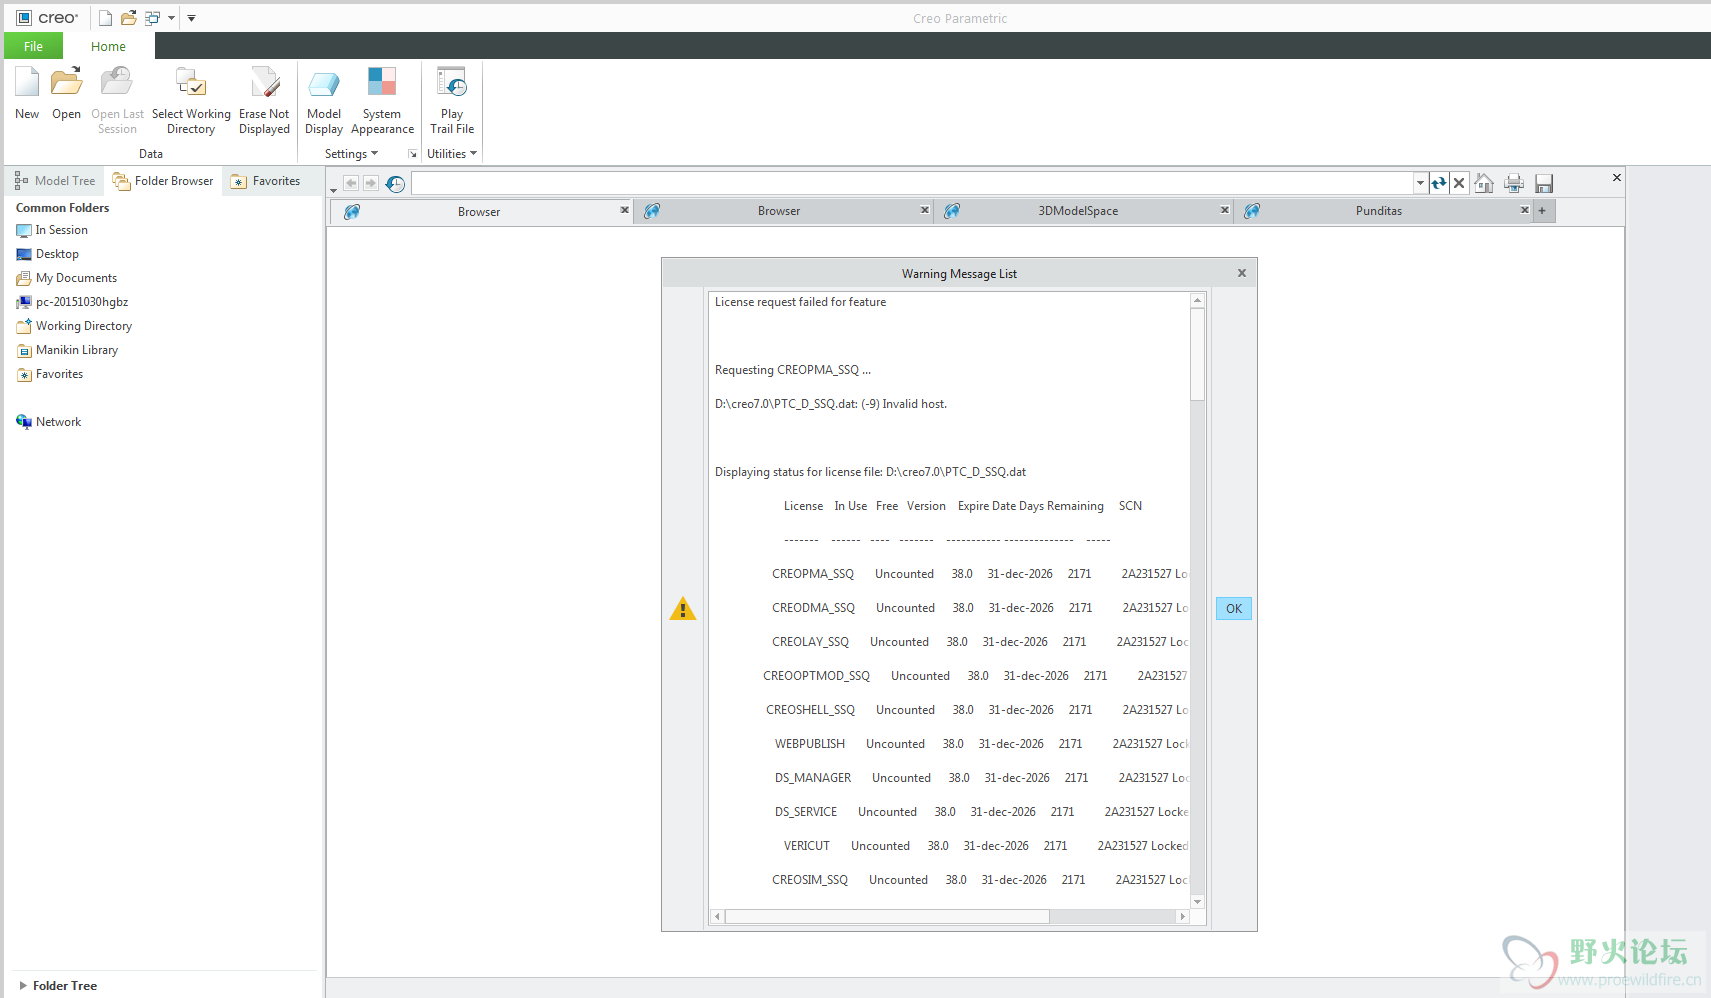Click vertical scrollbar thumb in warning list

pos(1197,354)
